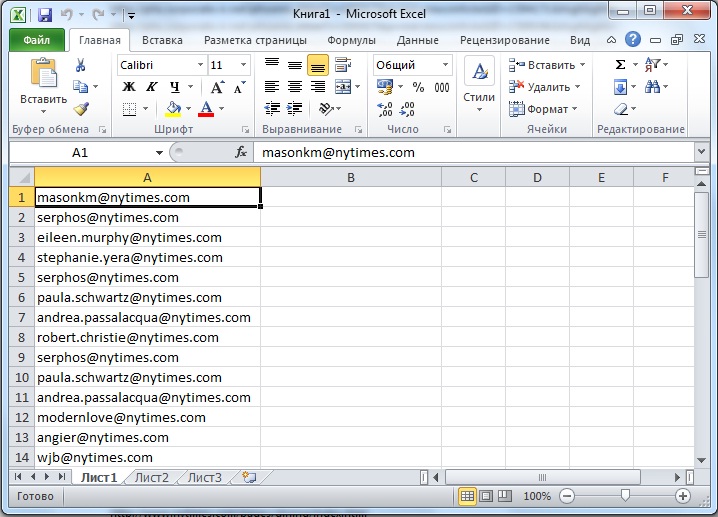Toggle middle vertical alignment
Screen dimensions: 718x517
point(295,65)
